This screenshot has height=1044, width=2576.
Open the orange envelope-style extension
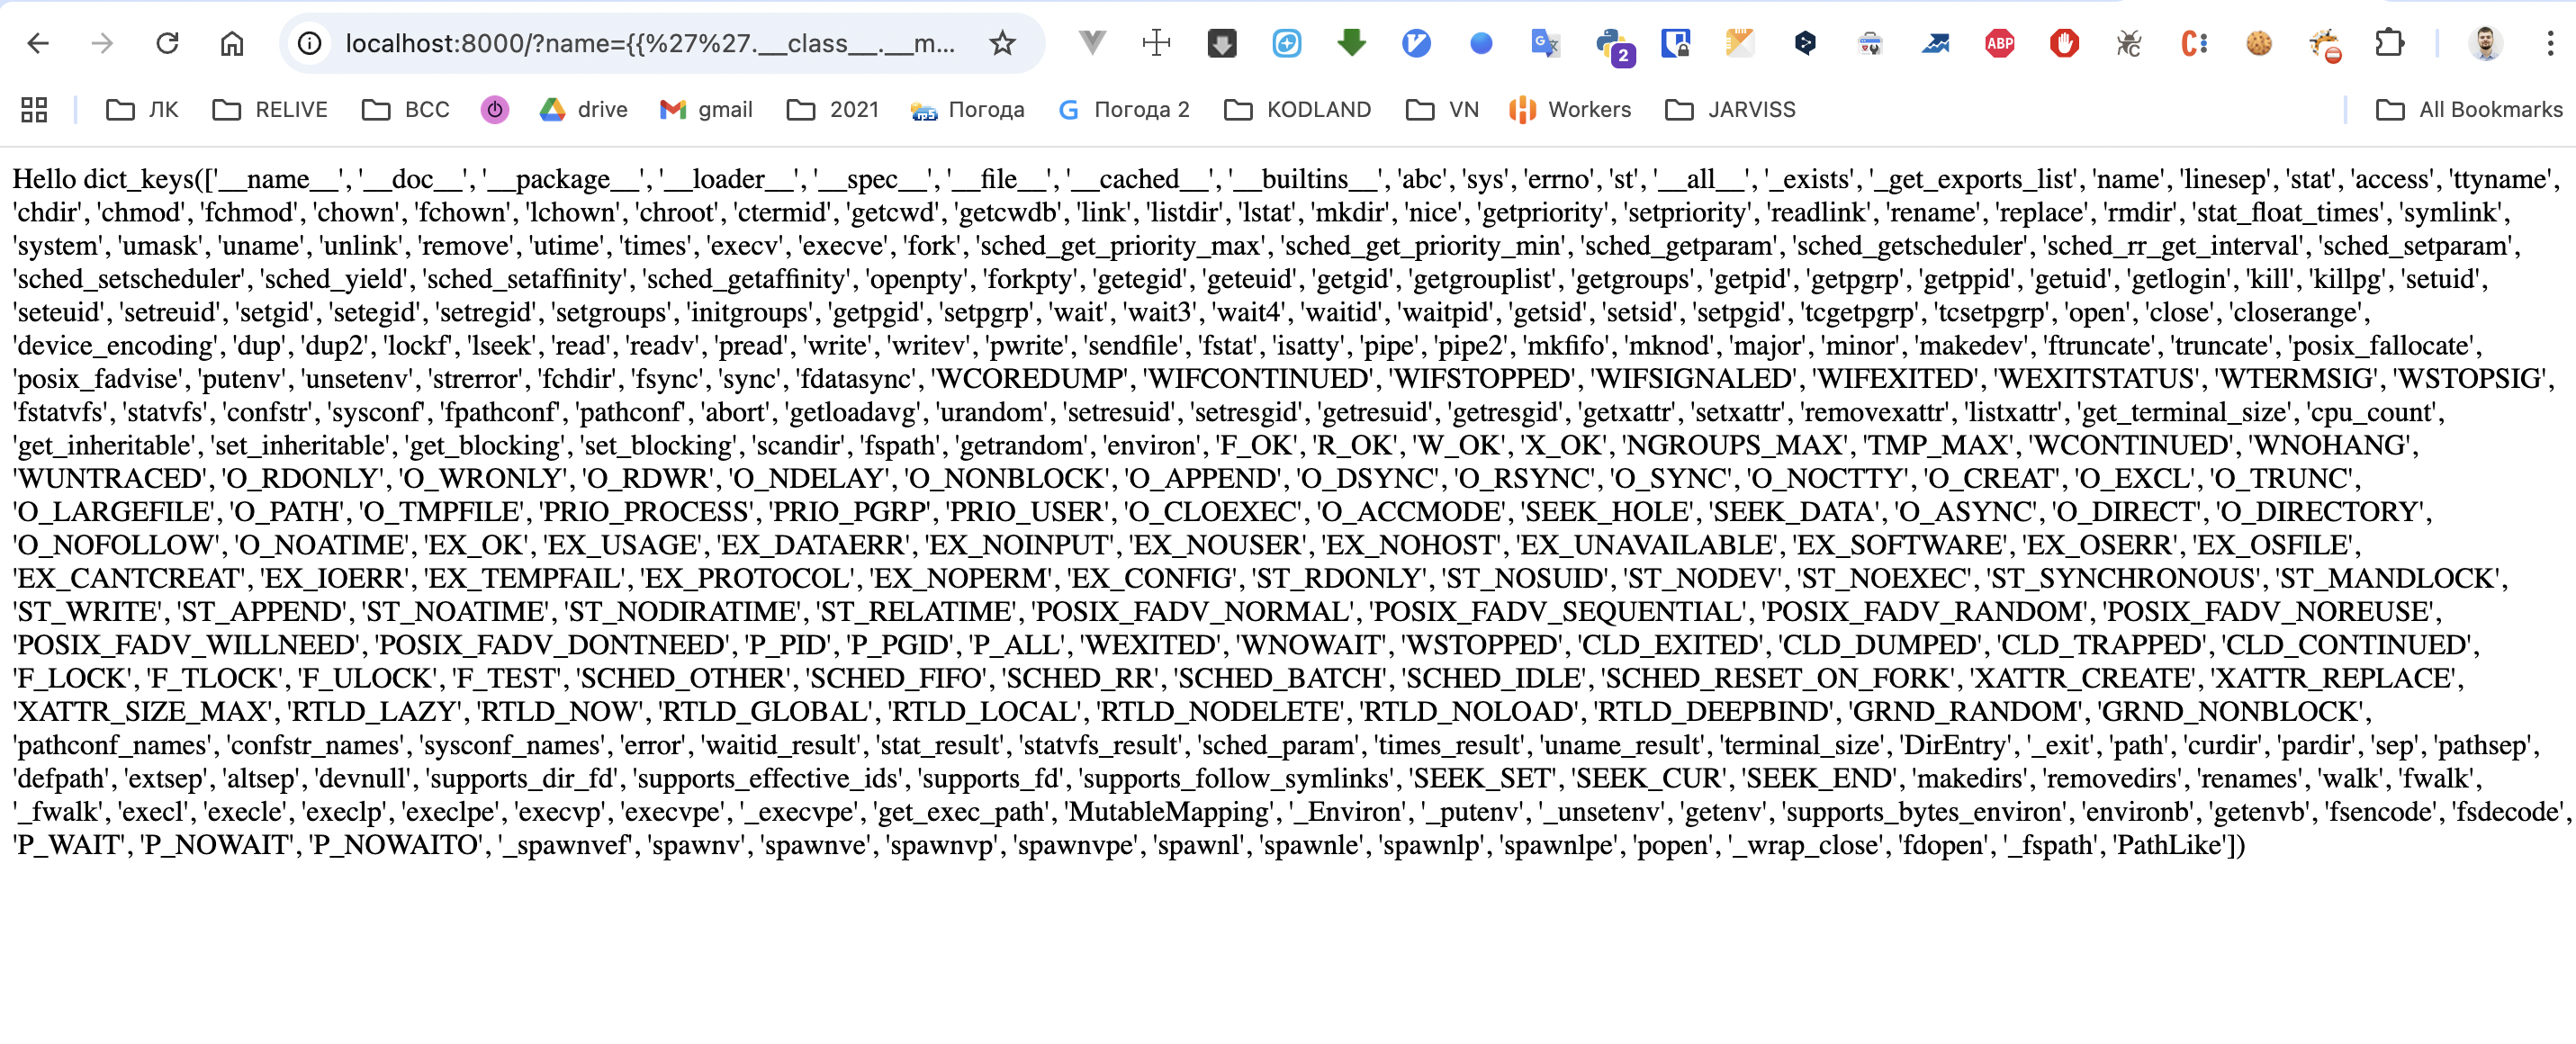1740,43
